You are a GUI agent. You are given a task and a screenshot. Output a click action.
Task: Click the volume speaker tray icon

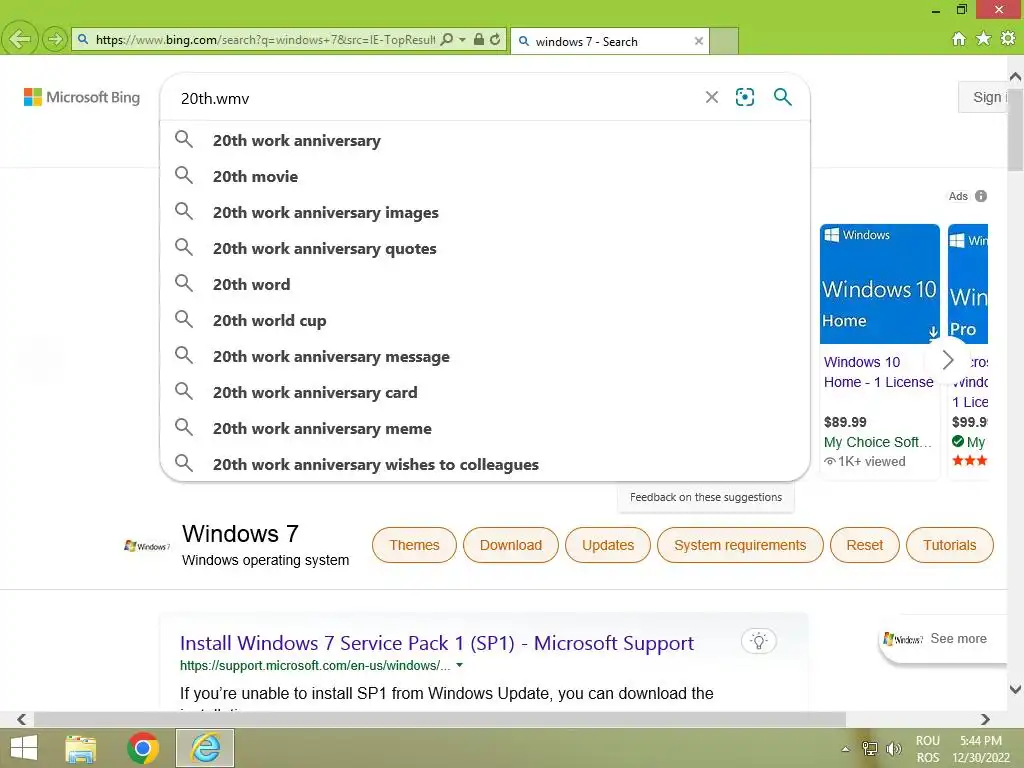(x=893, y=749)
